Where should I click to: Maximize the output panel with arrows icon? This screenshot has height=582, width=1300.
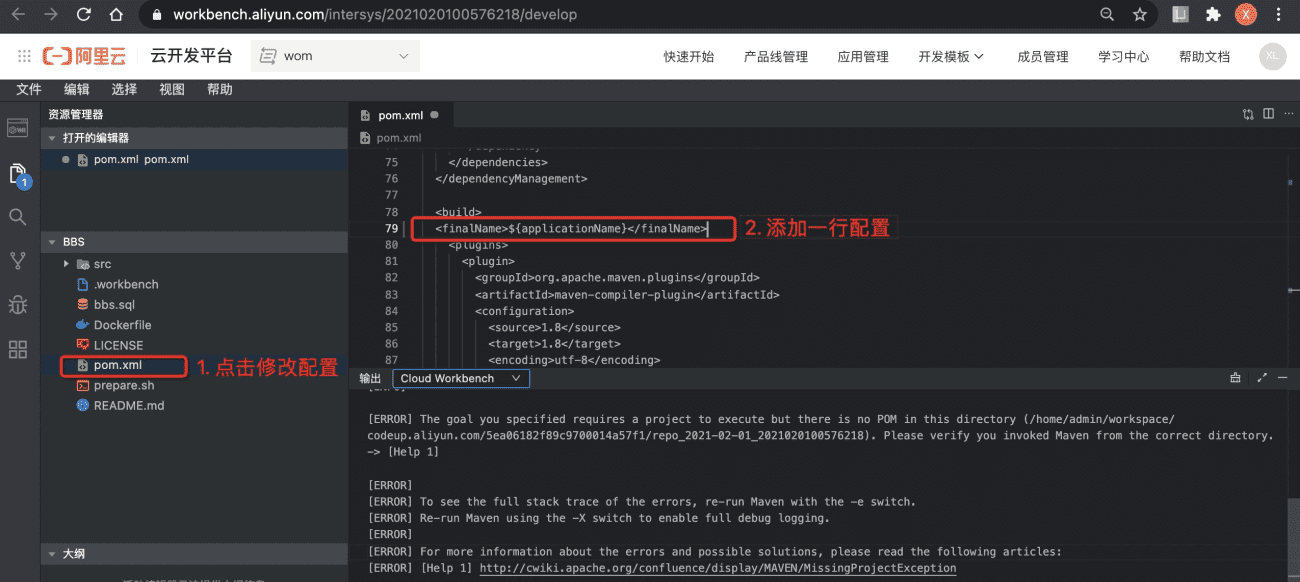(1260, 378)
